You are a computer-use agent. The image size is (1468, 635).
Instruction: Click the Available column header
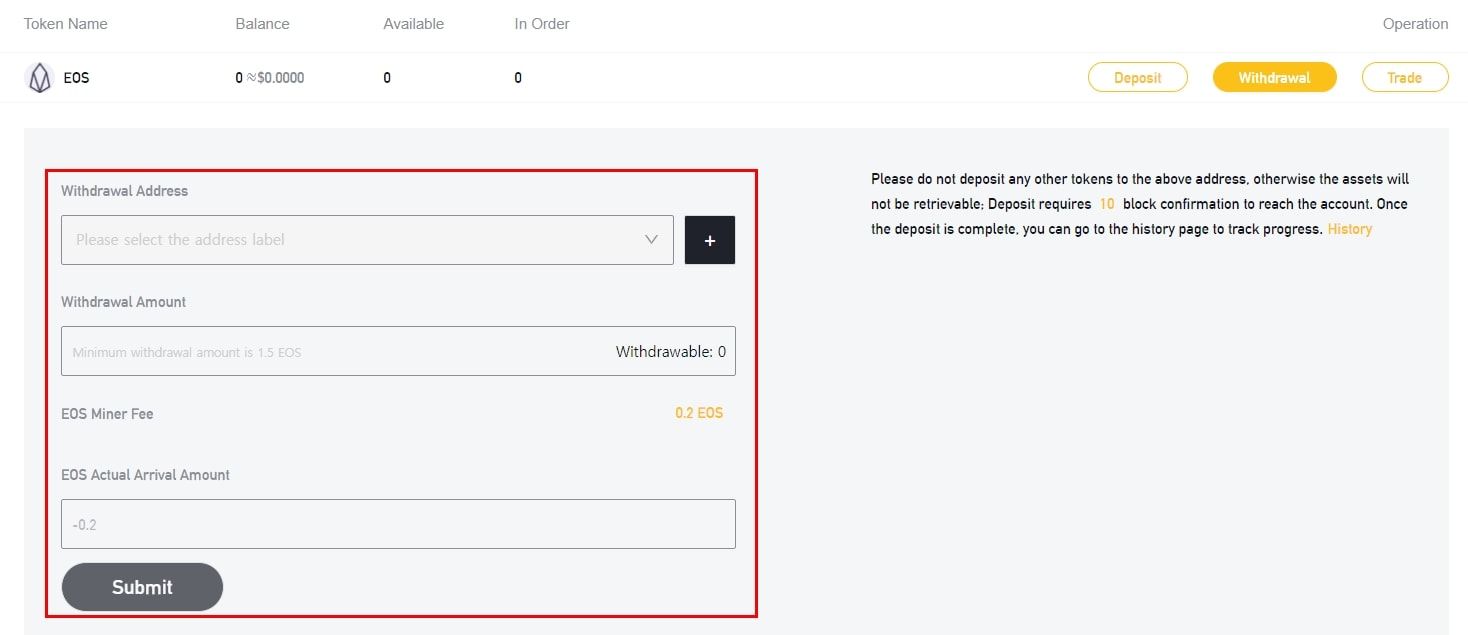pyautogui.click(x=414, y=24)
